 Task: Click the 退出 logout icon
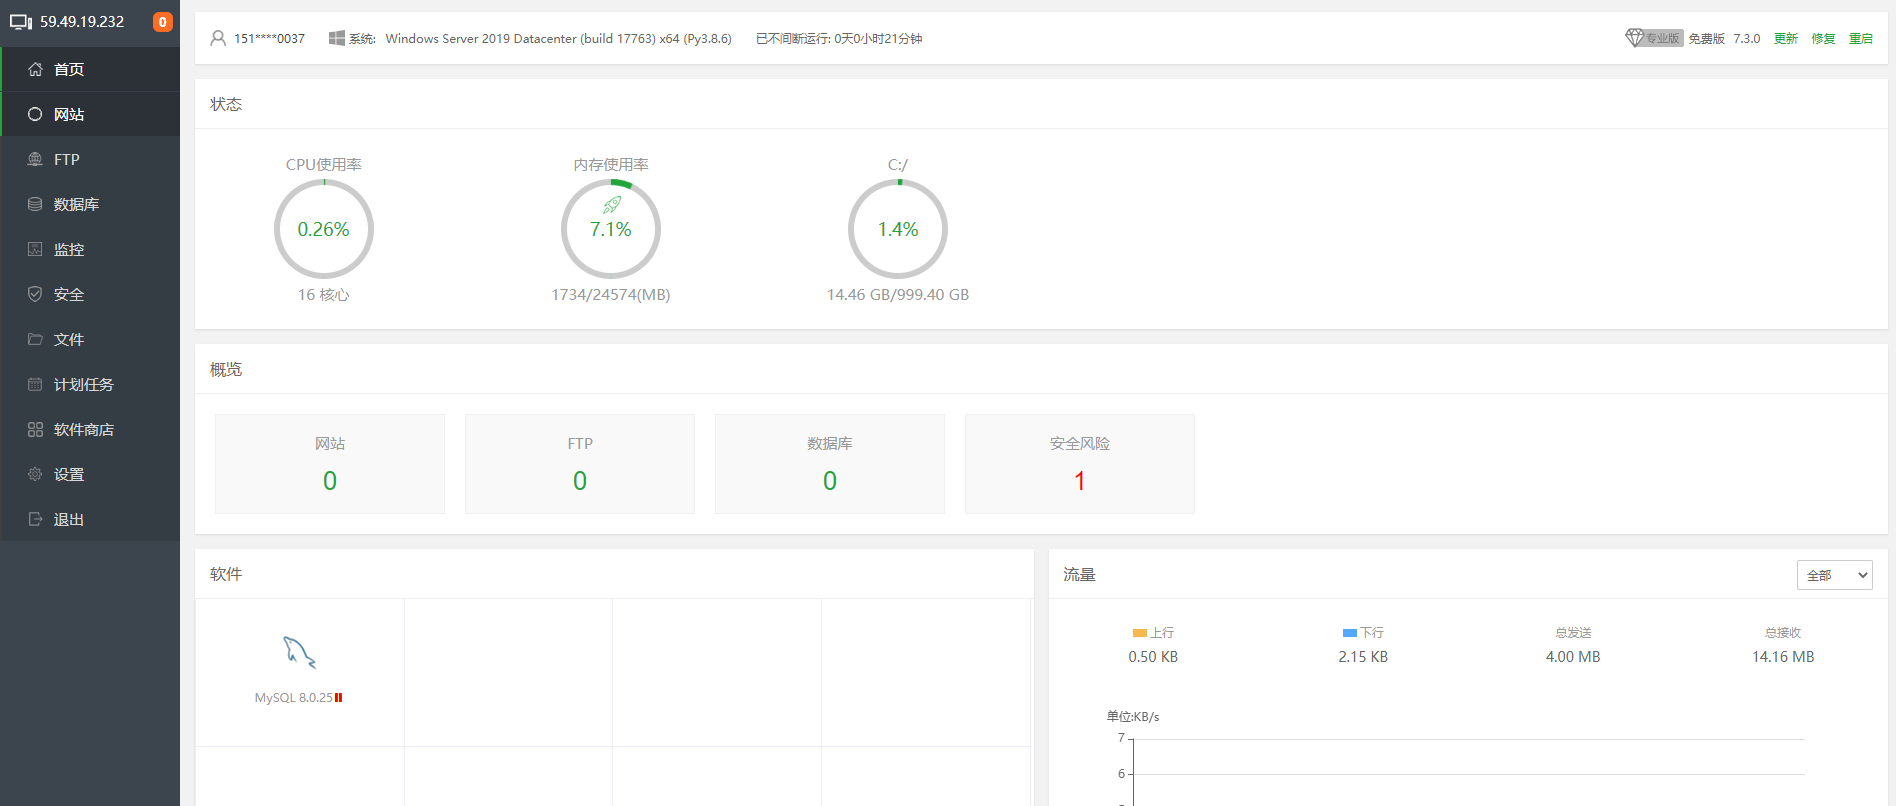(x=35, y=519)
